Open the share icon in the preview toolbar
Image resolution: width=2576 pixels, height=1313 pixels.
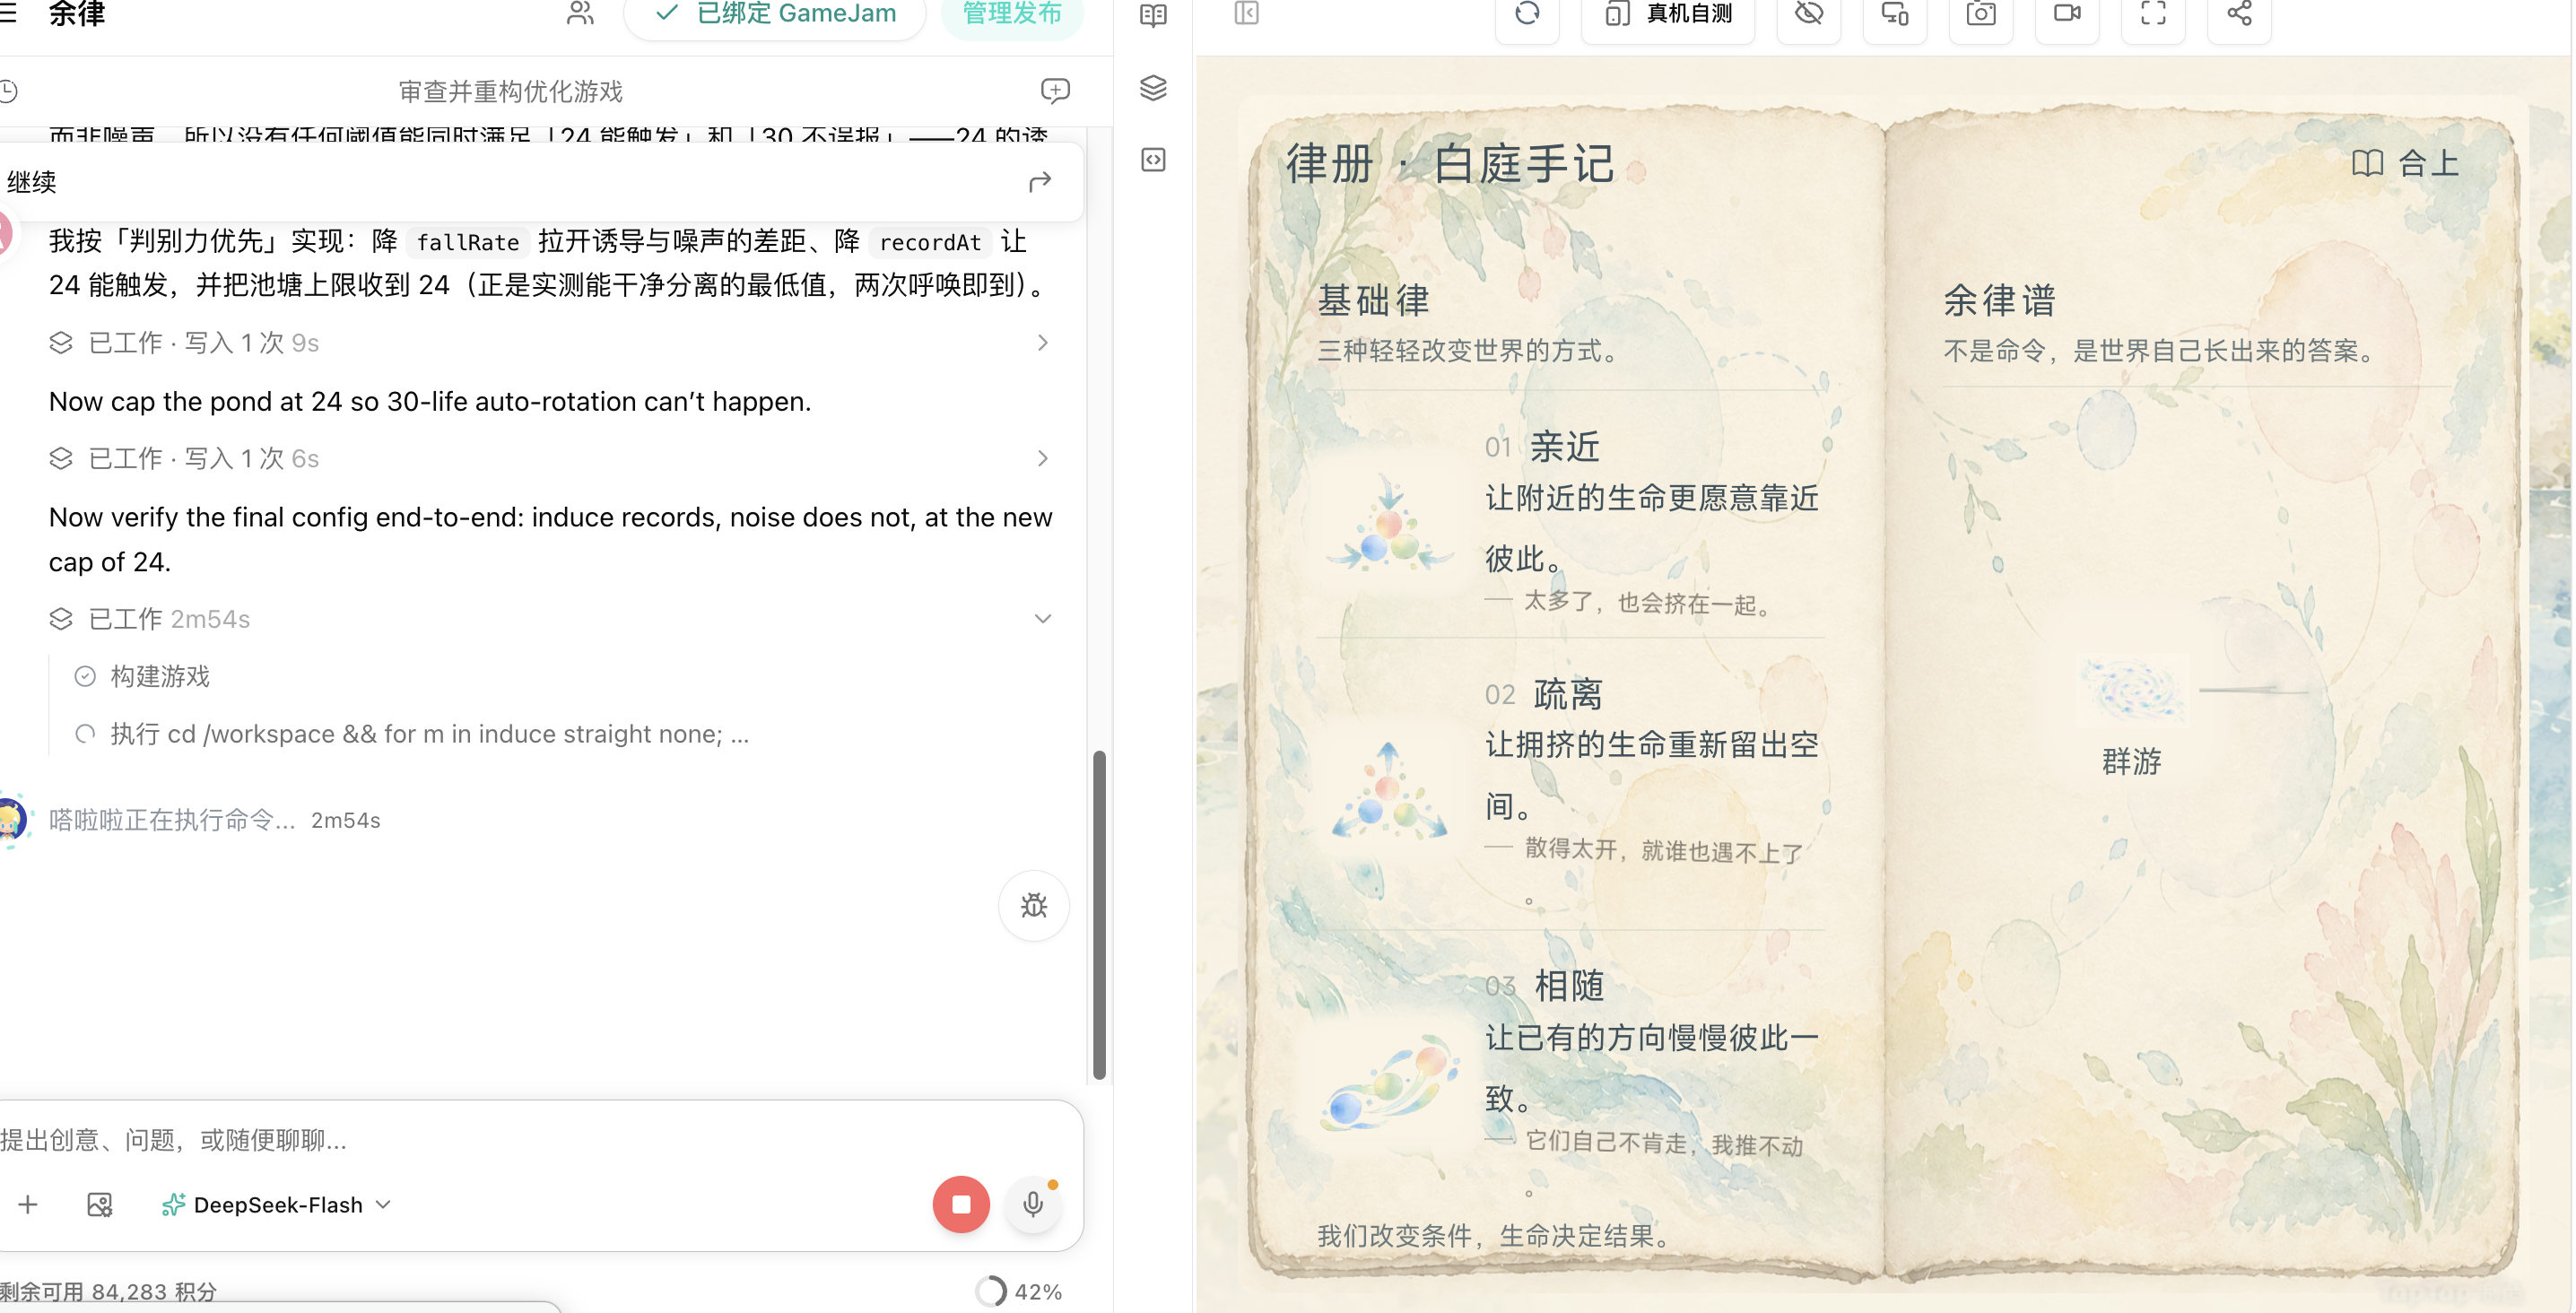point(2239,14)
